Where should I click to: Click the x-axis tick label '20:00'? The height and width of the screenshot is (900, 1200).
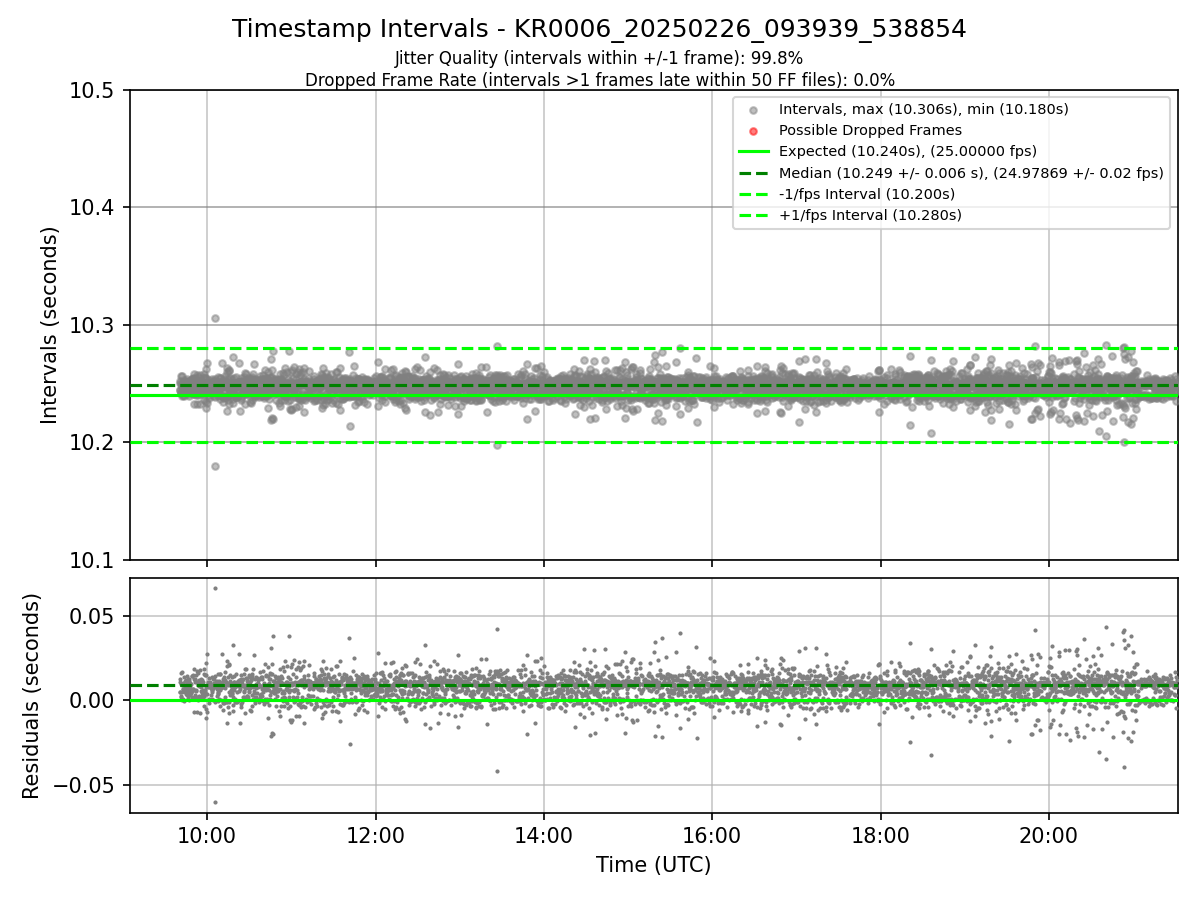click(1049, 838)
